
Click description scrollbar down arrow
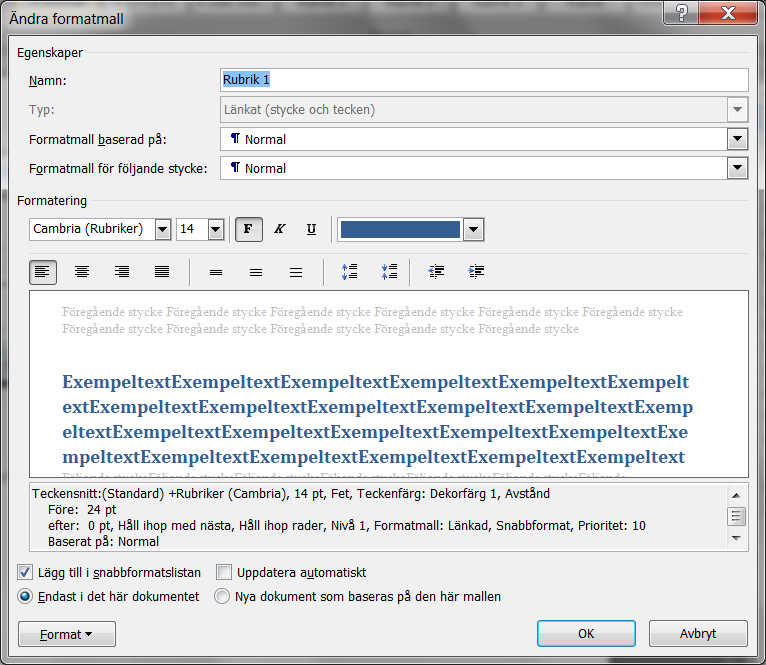pos(737,538)
